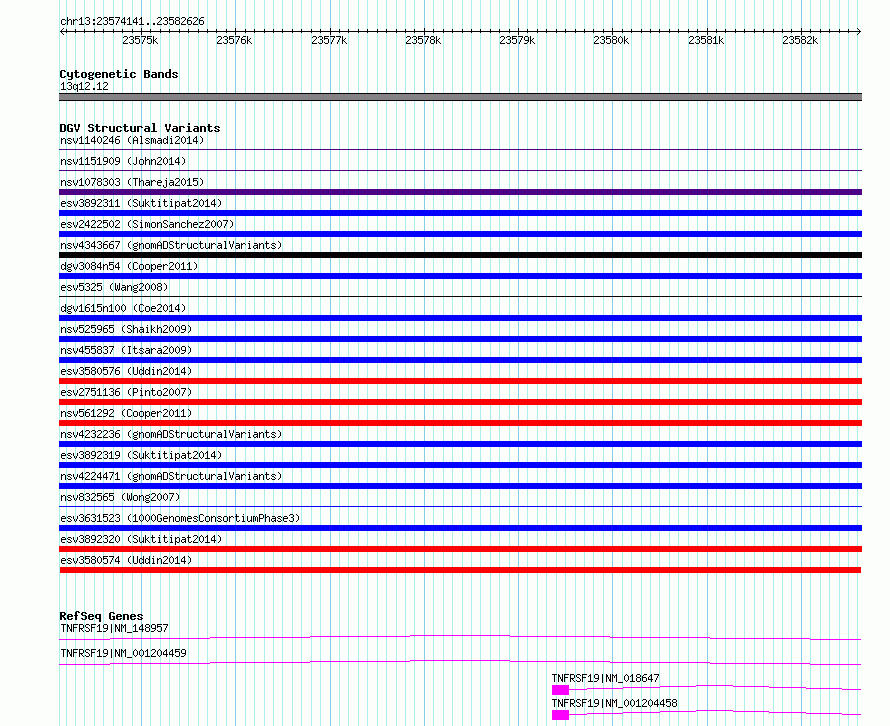Open variant esv3580576 (Uddin2014)

pyautogui.click(x=126, y=371)
